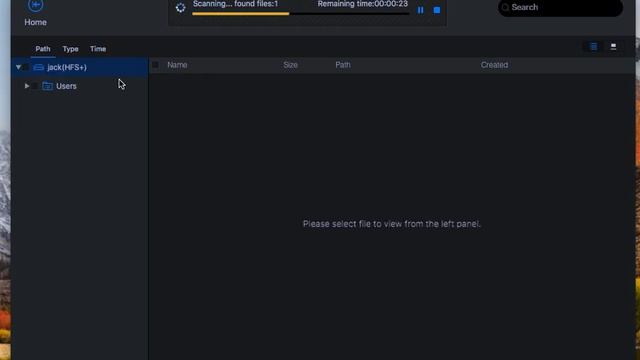Viewport: 640px width, 360px height.
Task: Switch to the Time tab
Action: [x=98, y=49]
